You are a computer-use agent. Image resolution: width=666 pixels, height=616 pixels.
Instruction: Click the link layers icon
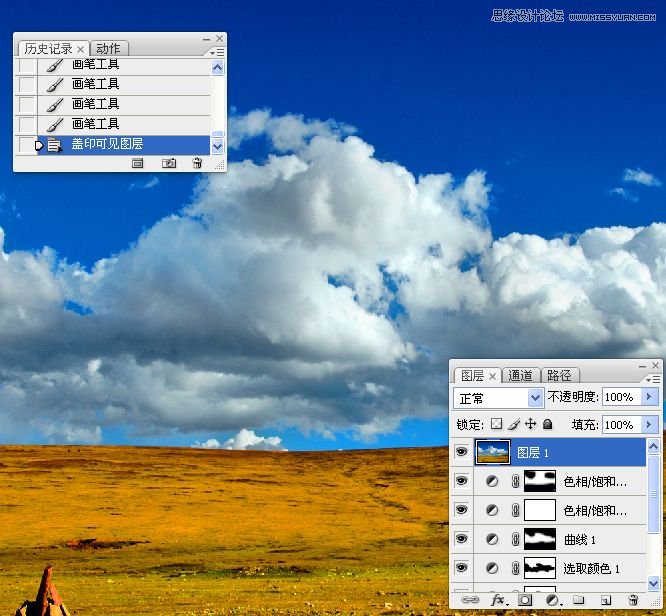point(470,600)
